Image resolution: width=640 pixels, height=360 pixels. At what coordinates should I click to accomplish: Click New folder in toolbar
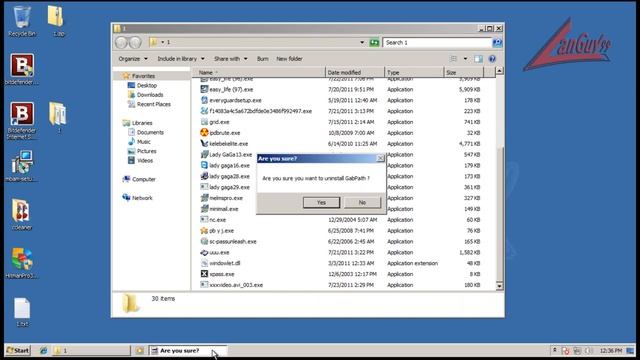289,59
